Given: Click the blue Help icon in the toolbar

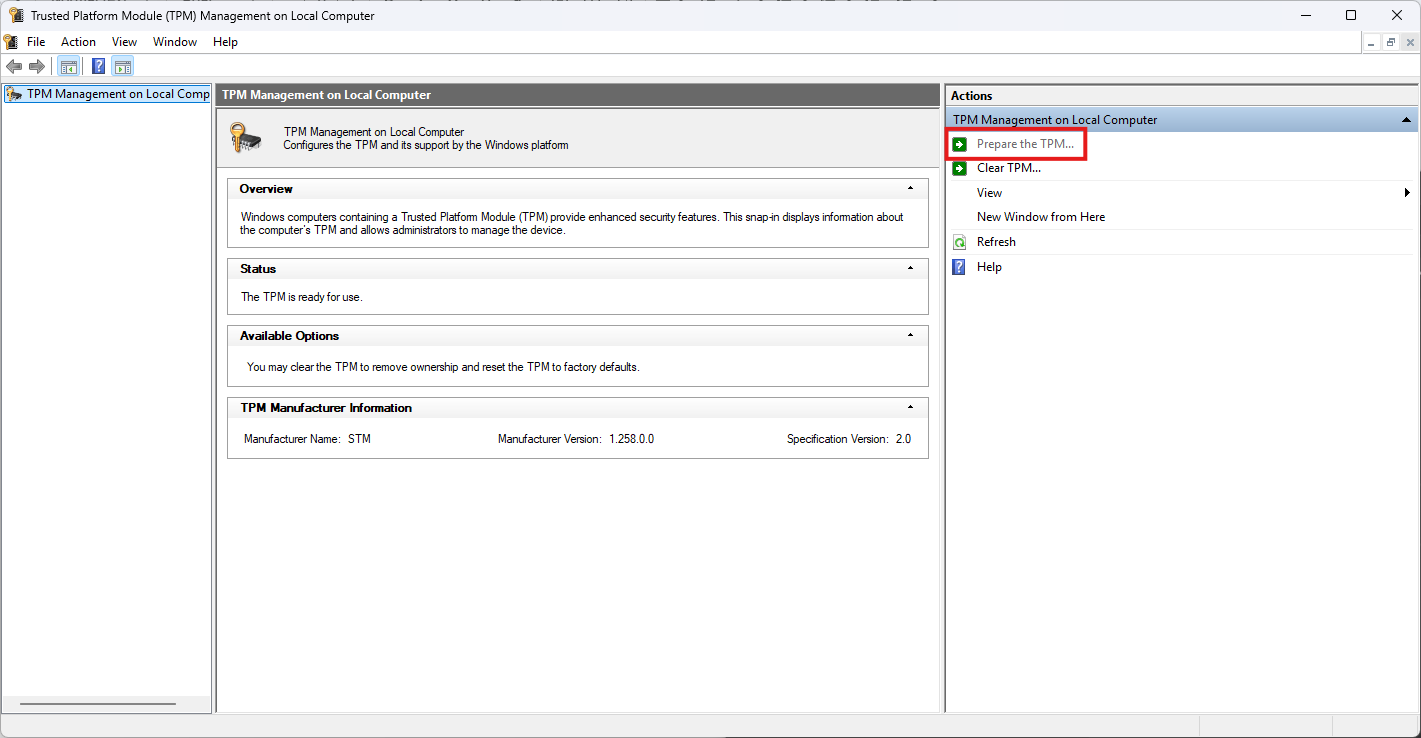Looking at the screenshot, I should [x=99, y=67].
